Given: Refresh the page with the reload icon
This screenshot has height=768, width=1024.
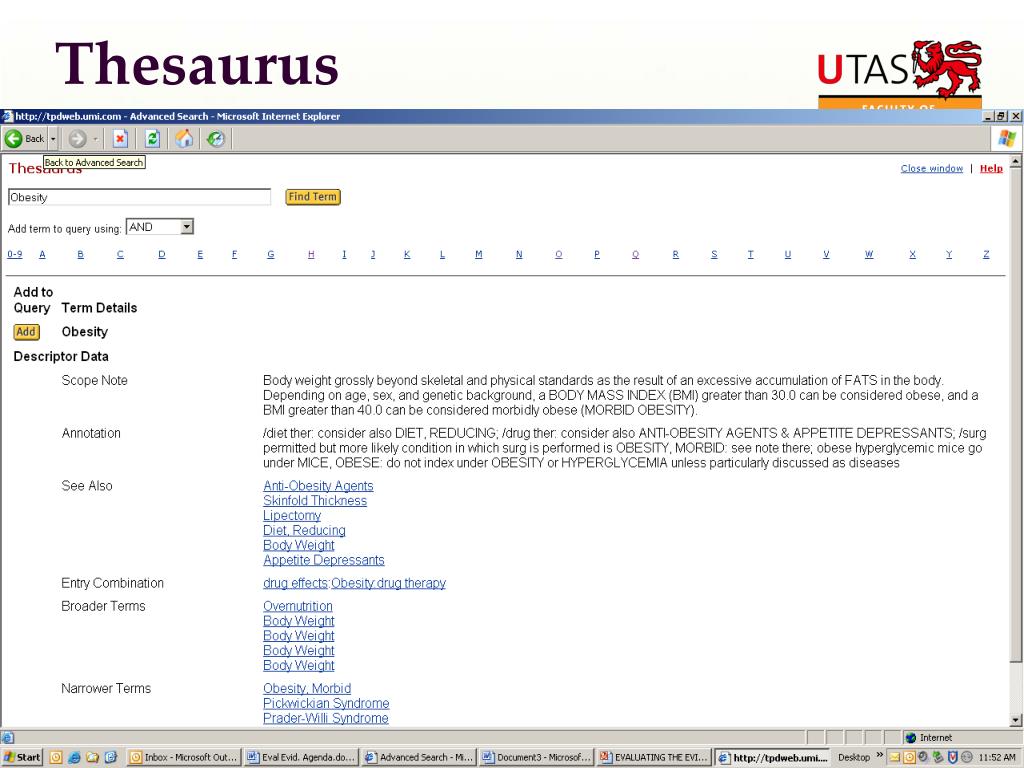Looking at the screenshot, I should click(150, 139).
